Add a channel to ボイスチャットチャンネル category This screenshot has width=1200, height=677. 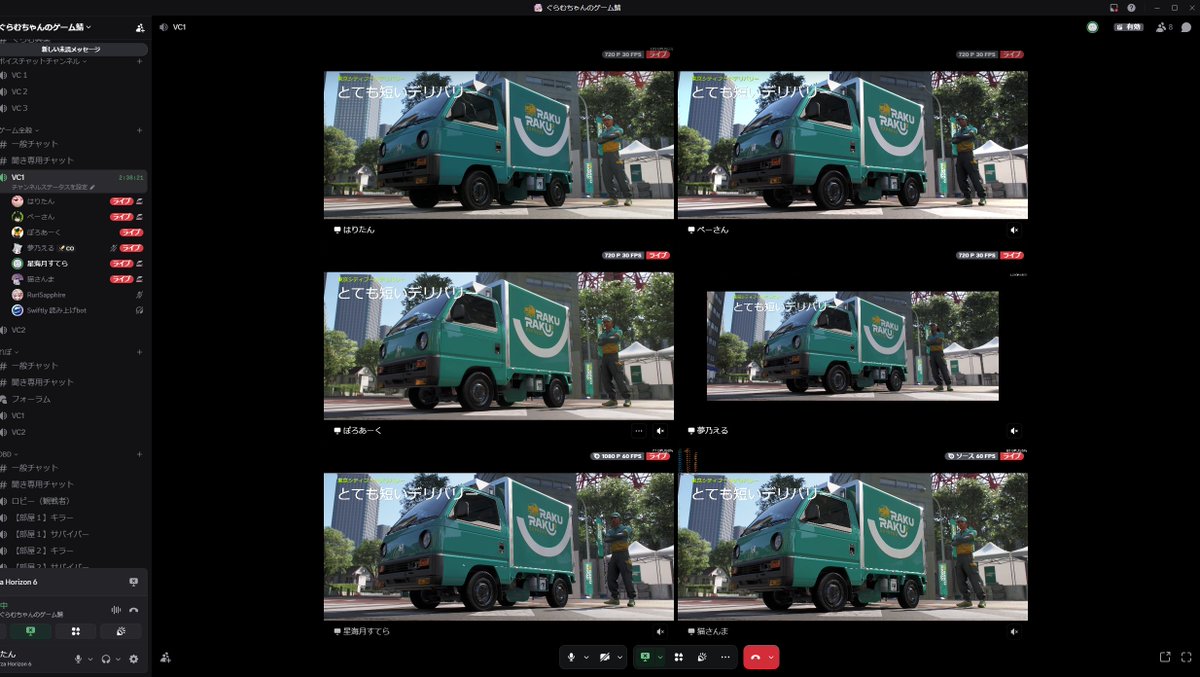click(x=139, y=61)
